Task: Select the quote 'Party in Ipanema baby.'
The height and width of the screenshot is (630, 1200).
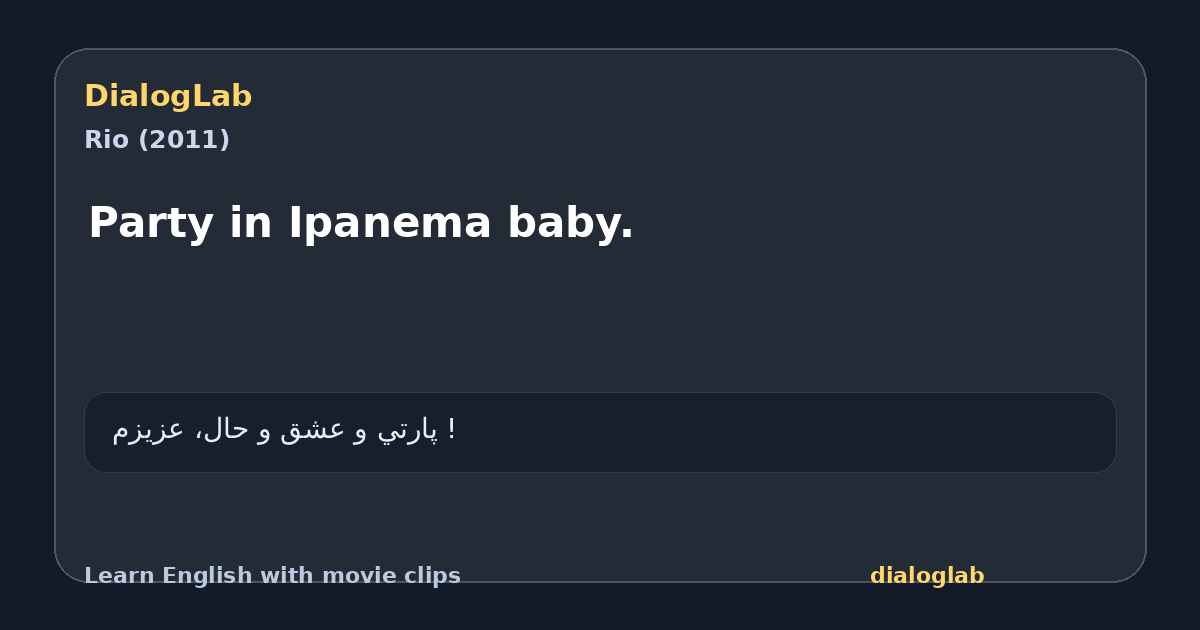Action: [x=361, y=222]
